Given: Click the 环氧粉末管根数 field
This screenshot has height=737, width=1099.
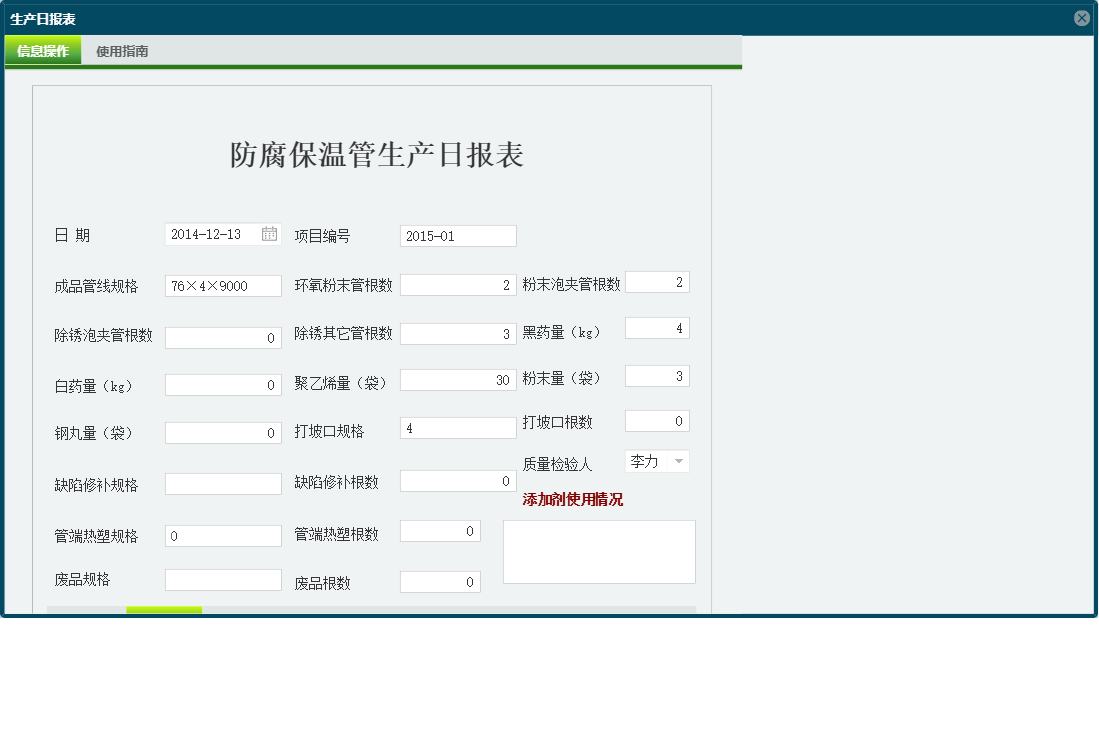Looking at the screenshot, I should click(x=457, y=282).
